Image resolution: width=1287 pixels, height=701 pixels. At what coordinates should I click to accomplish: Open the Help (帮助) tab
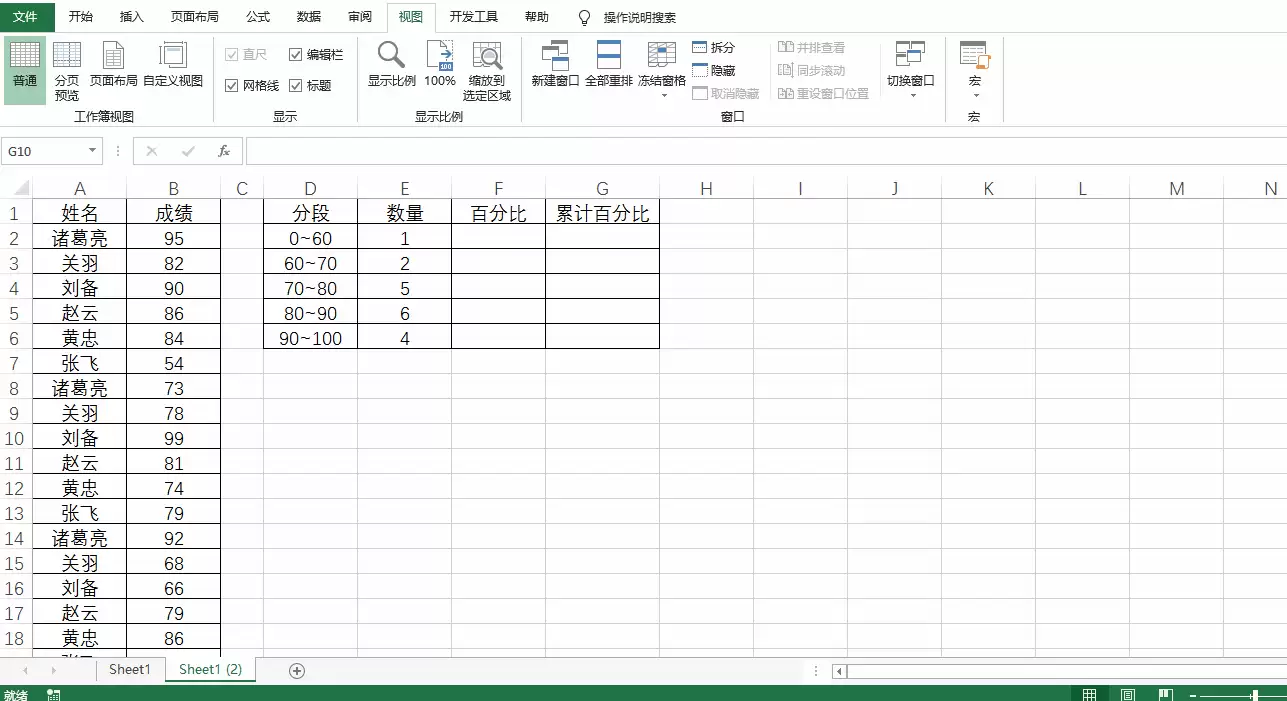pyautogui.click(x=537, y=17)
